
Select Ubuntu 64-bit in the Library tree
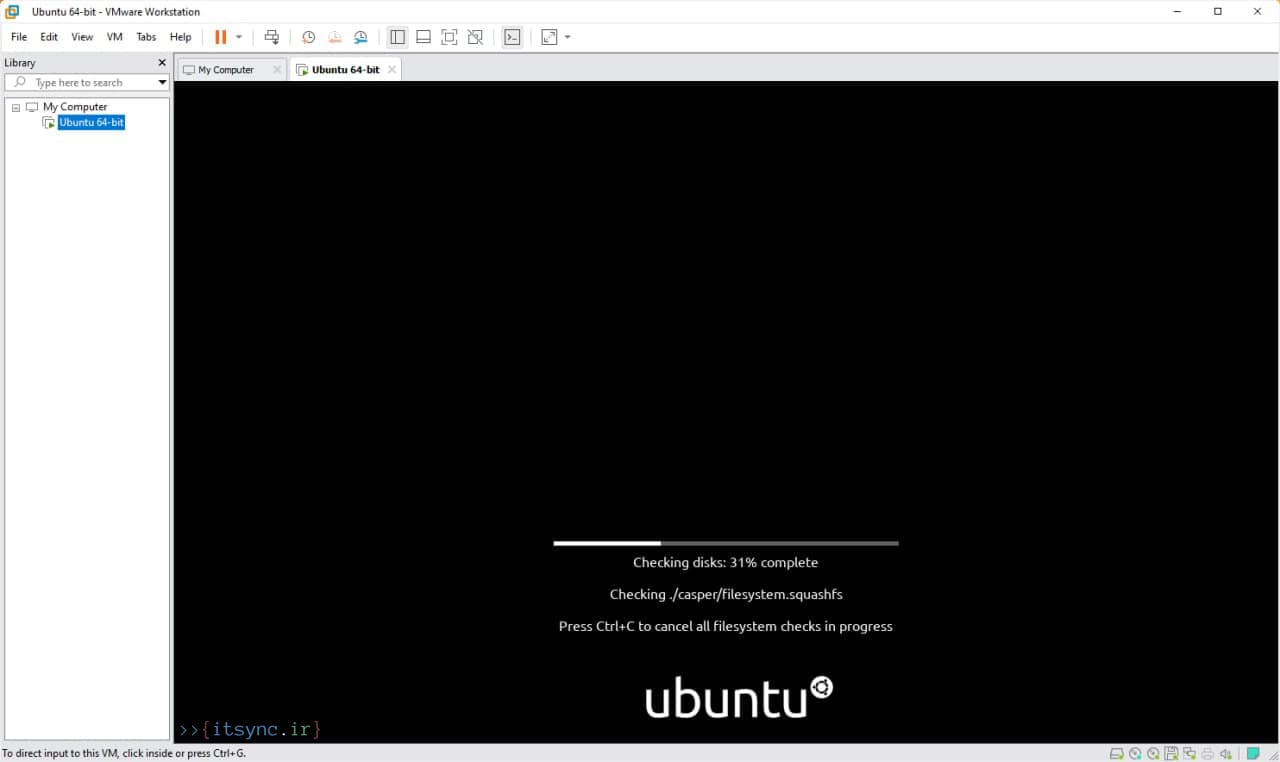click(91, 122)
